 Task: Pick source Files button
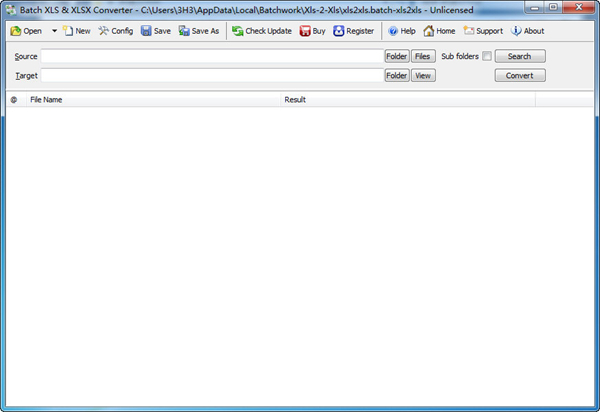coord(423,56)
